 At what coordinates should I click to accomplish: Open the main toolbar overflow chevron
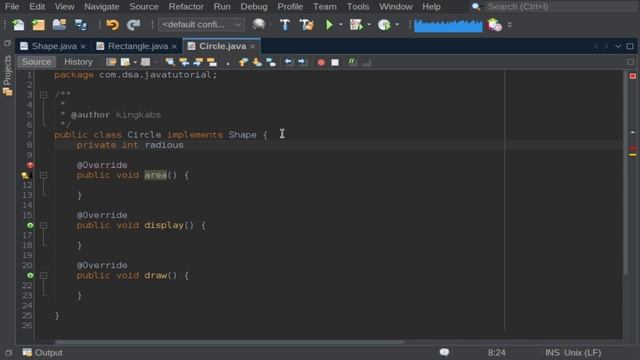[509, 25]
